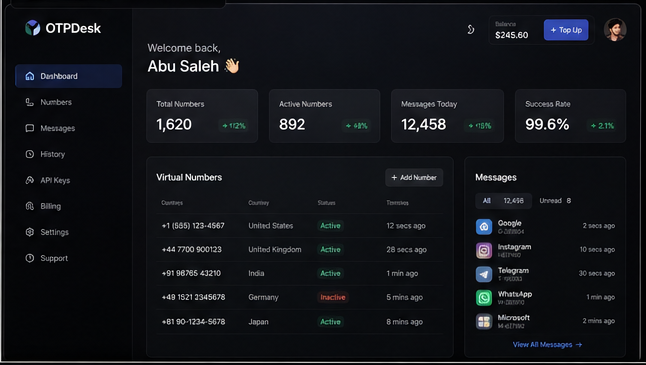Image resolution: width=646 pixels, height=365 pixels.
Task: Select number +1 (555) 123-4567
Action: [193, 226]
